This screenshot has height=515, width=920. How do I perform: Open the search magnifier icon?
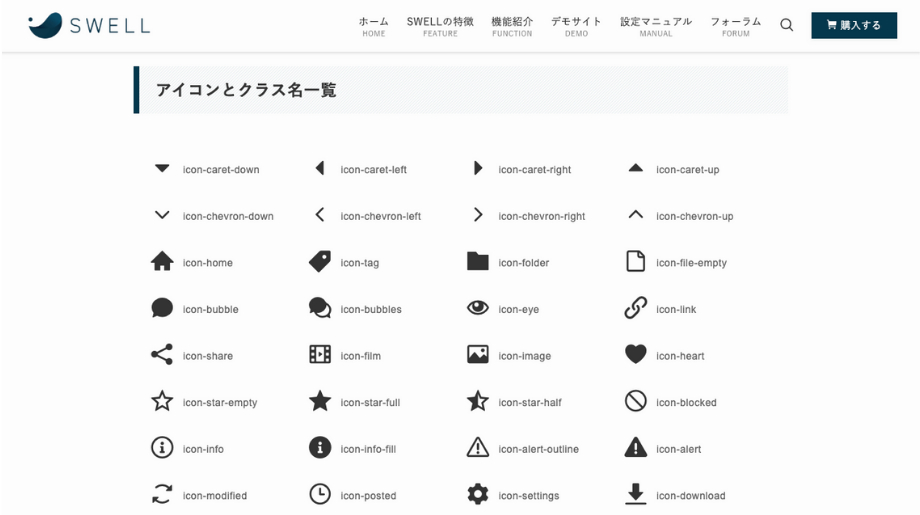pyautogui.click(x=787, y=25)
